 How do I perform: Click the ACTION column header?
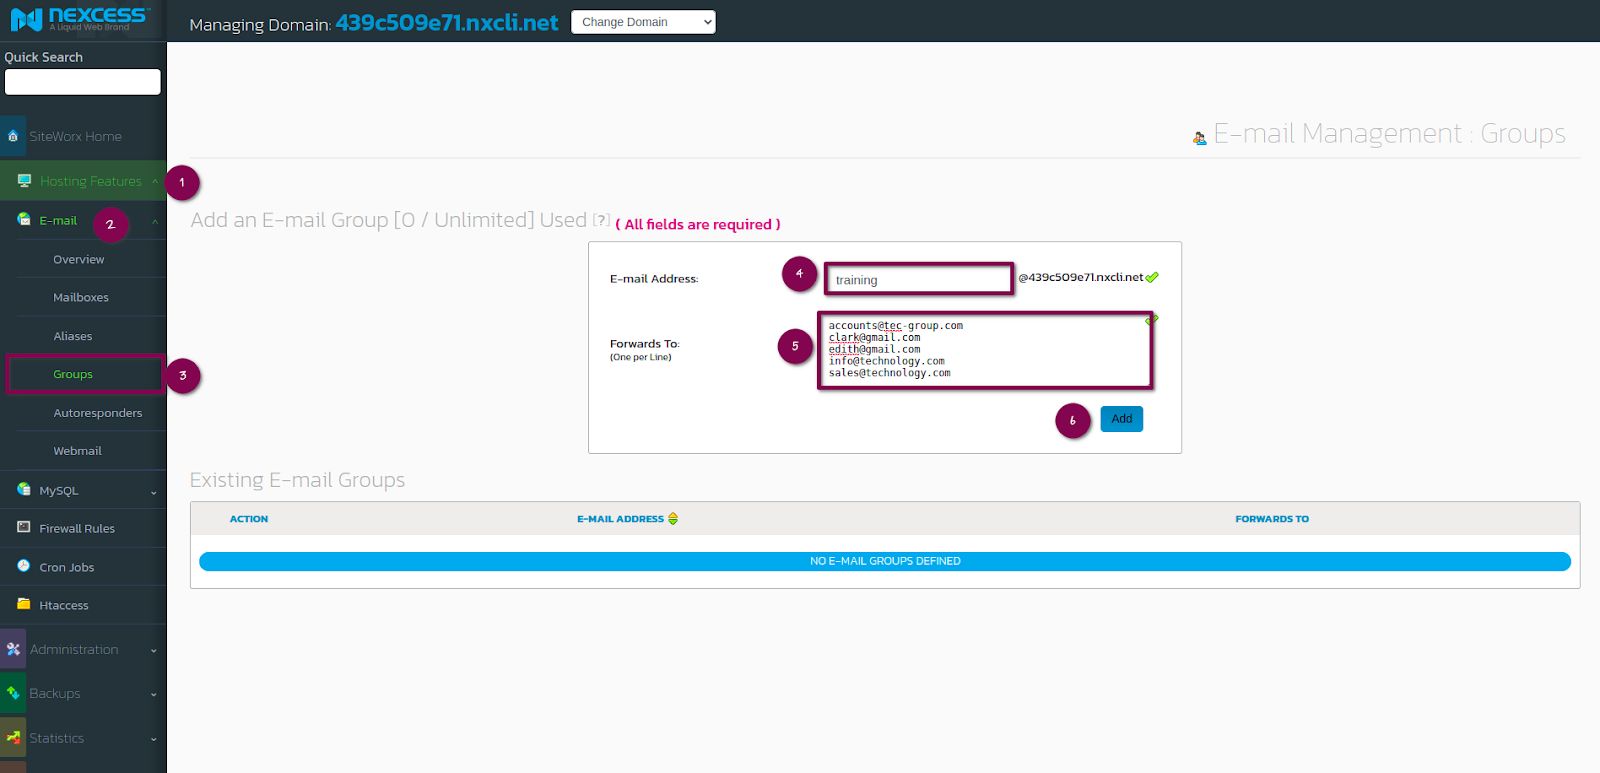[x=249, y=519]
